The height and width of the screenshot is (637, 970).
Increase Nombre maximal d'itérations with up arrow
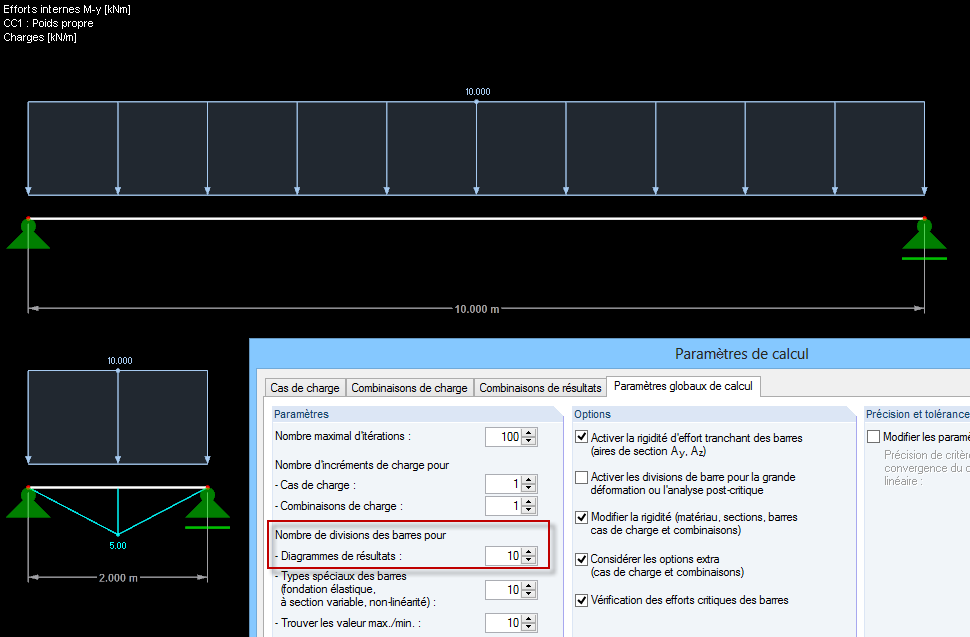pyautogui.click(x=528, y=433)
